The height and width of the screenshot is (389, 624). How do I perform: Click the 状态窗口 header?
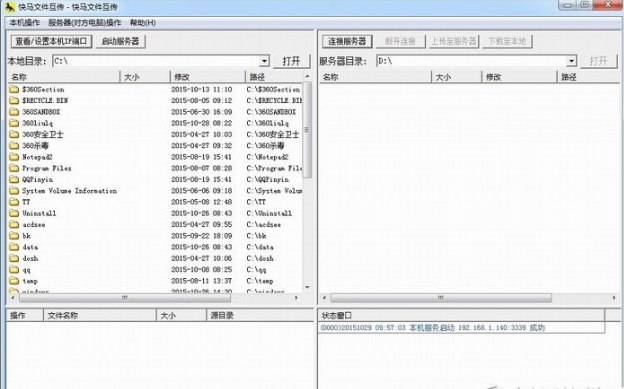462,315
